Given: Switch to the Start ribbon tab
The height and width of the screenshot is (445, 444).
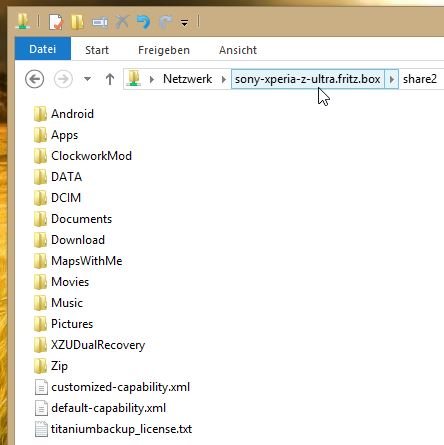Looking at the screenshot, I should 97,50.
